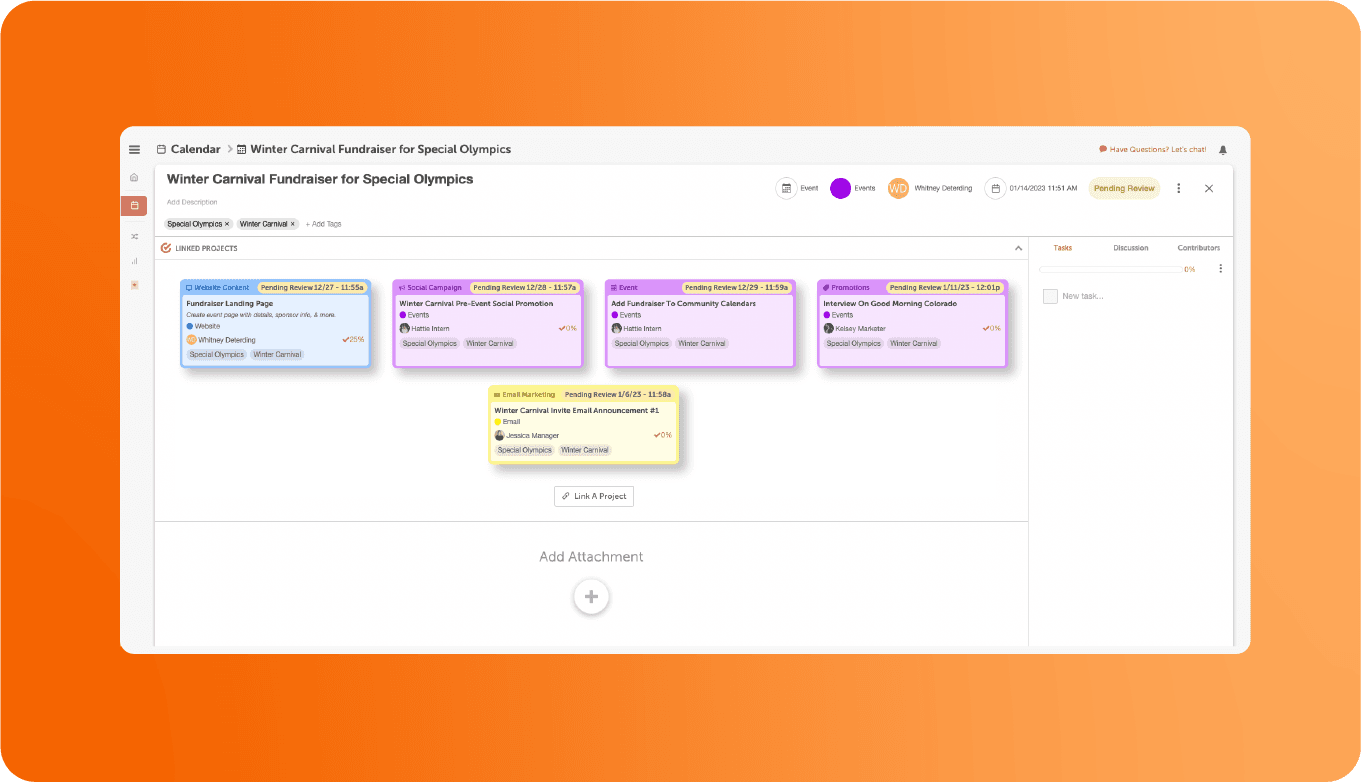Remove the Special Olympics tag
Screen dimensions: 1361x782
228,223
